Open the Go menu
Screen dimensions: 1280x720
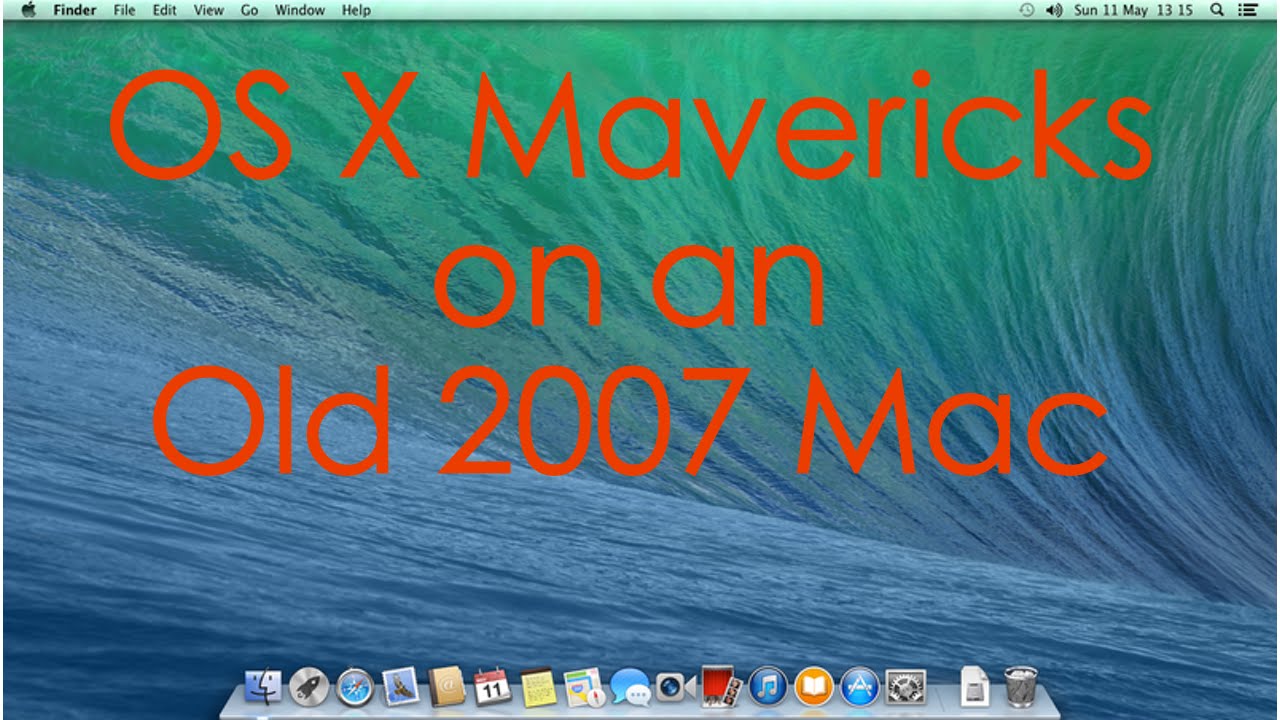point(250,10)
